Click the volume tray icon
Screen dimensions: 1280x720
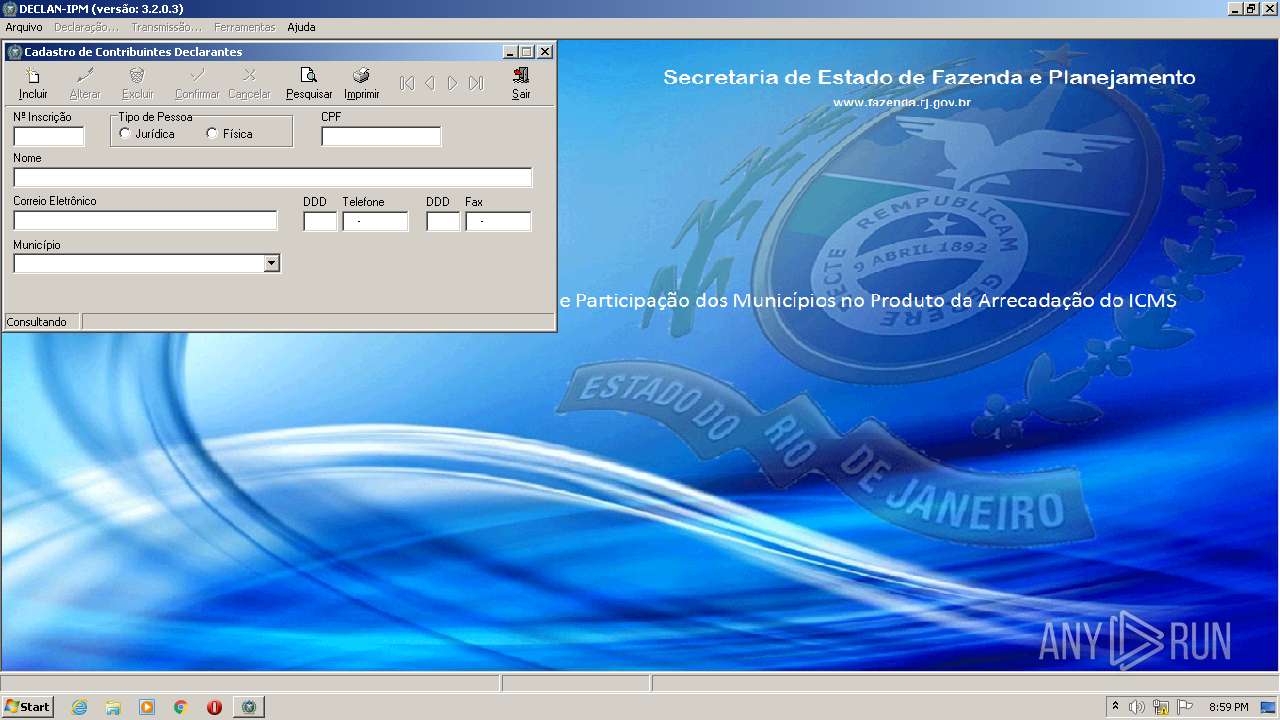1137,707
